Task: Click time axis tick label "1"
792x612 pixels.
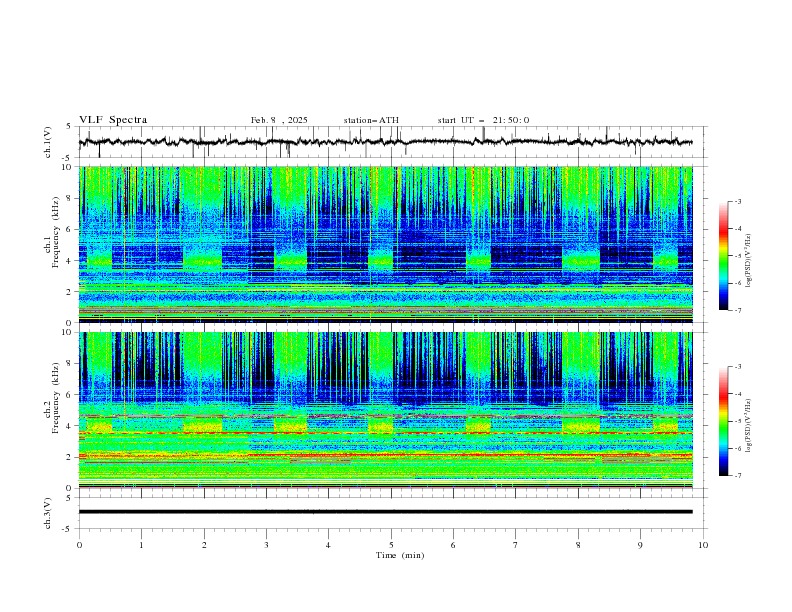Action: click(x=141, y=545)
